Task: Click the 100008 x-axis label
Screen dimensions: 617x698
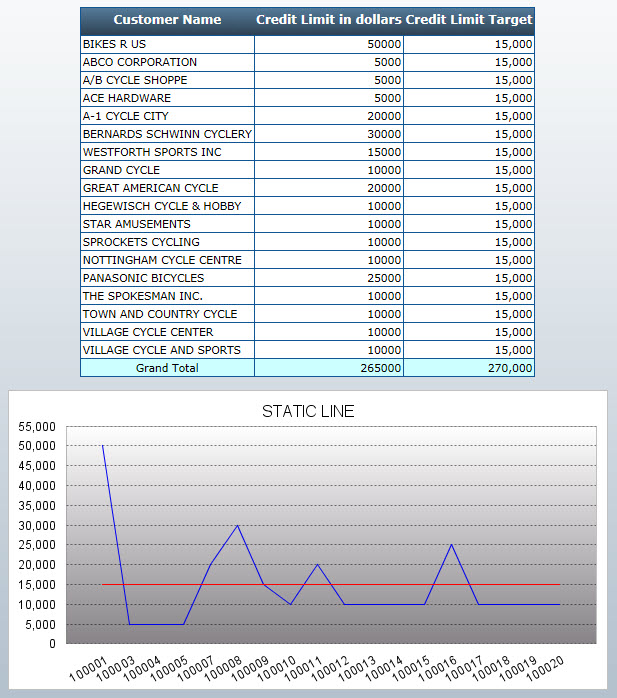Action: pyautogui.click(x=223, y=669)
